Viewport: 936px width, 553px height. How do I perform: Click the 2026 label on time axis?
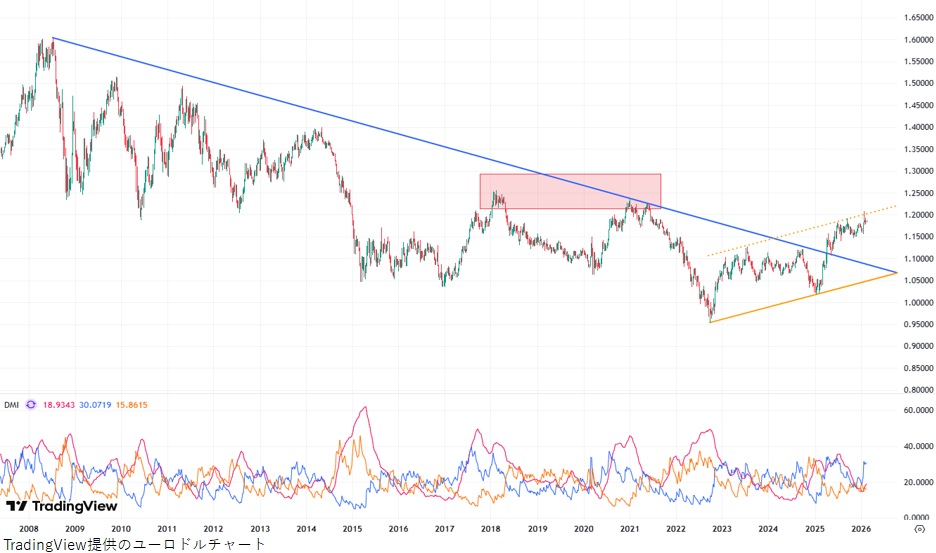[x=861, y=528]
